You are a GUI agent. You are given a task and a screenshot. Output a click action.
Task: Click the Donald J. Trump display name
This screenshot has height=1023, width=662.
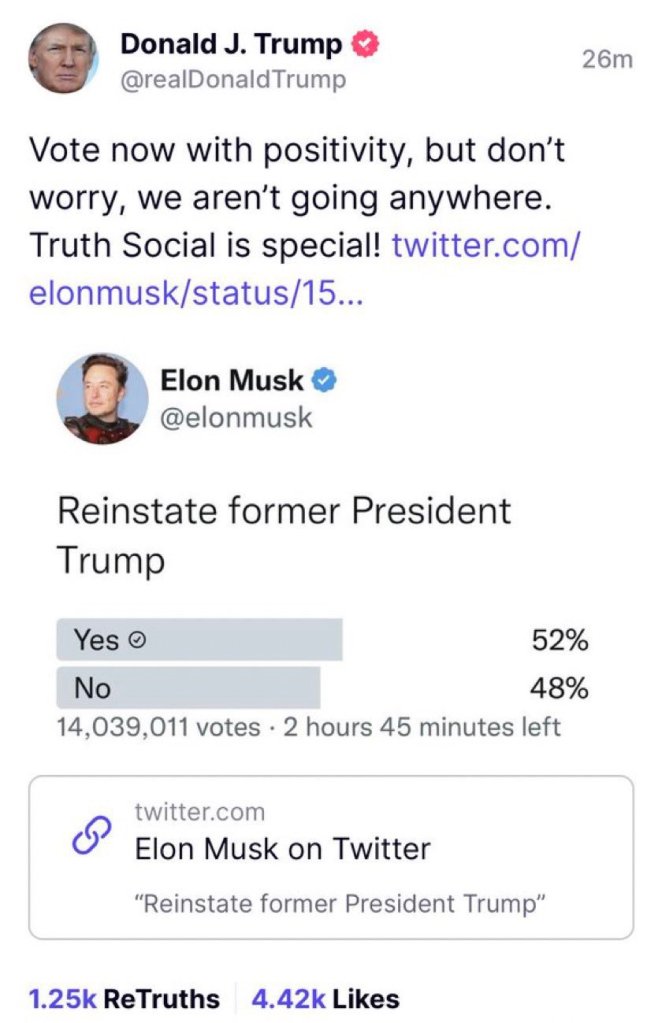(x=230, y=44)
